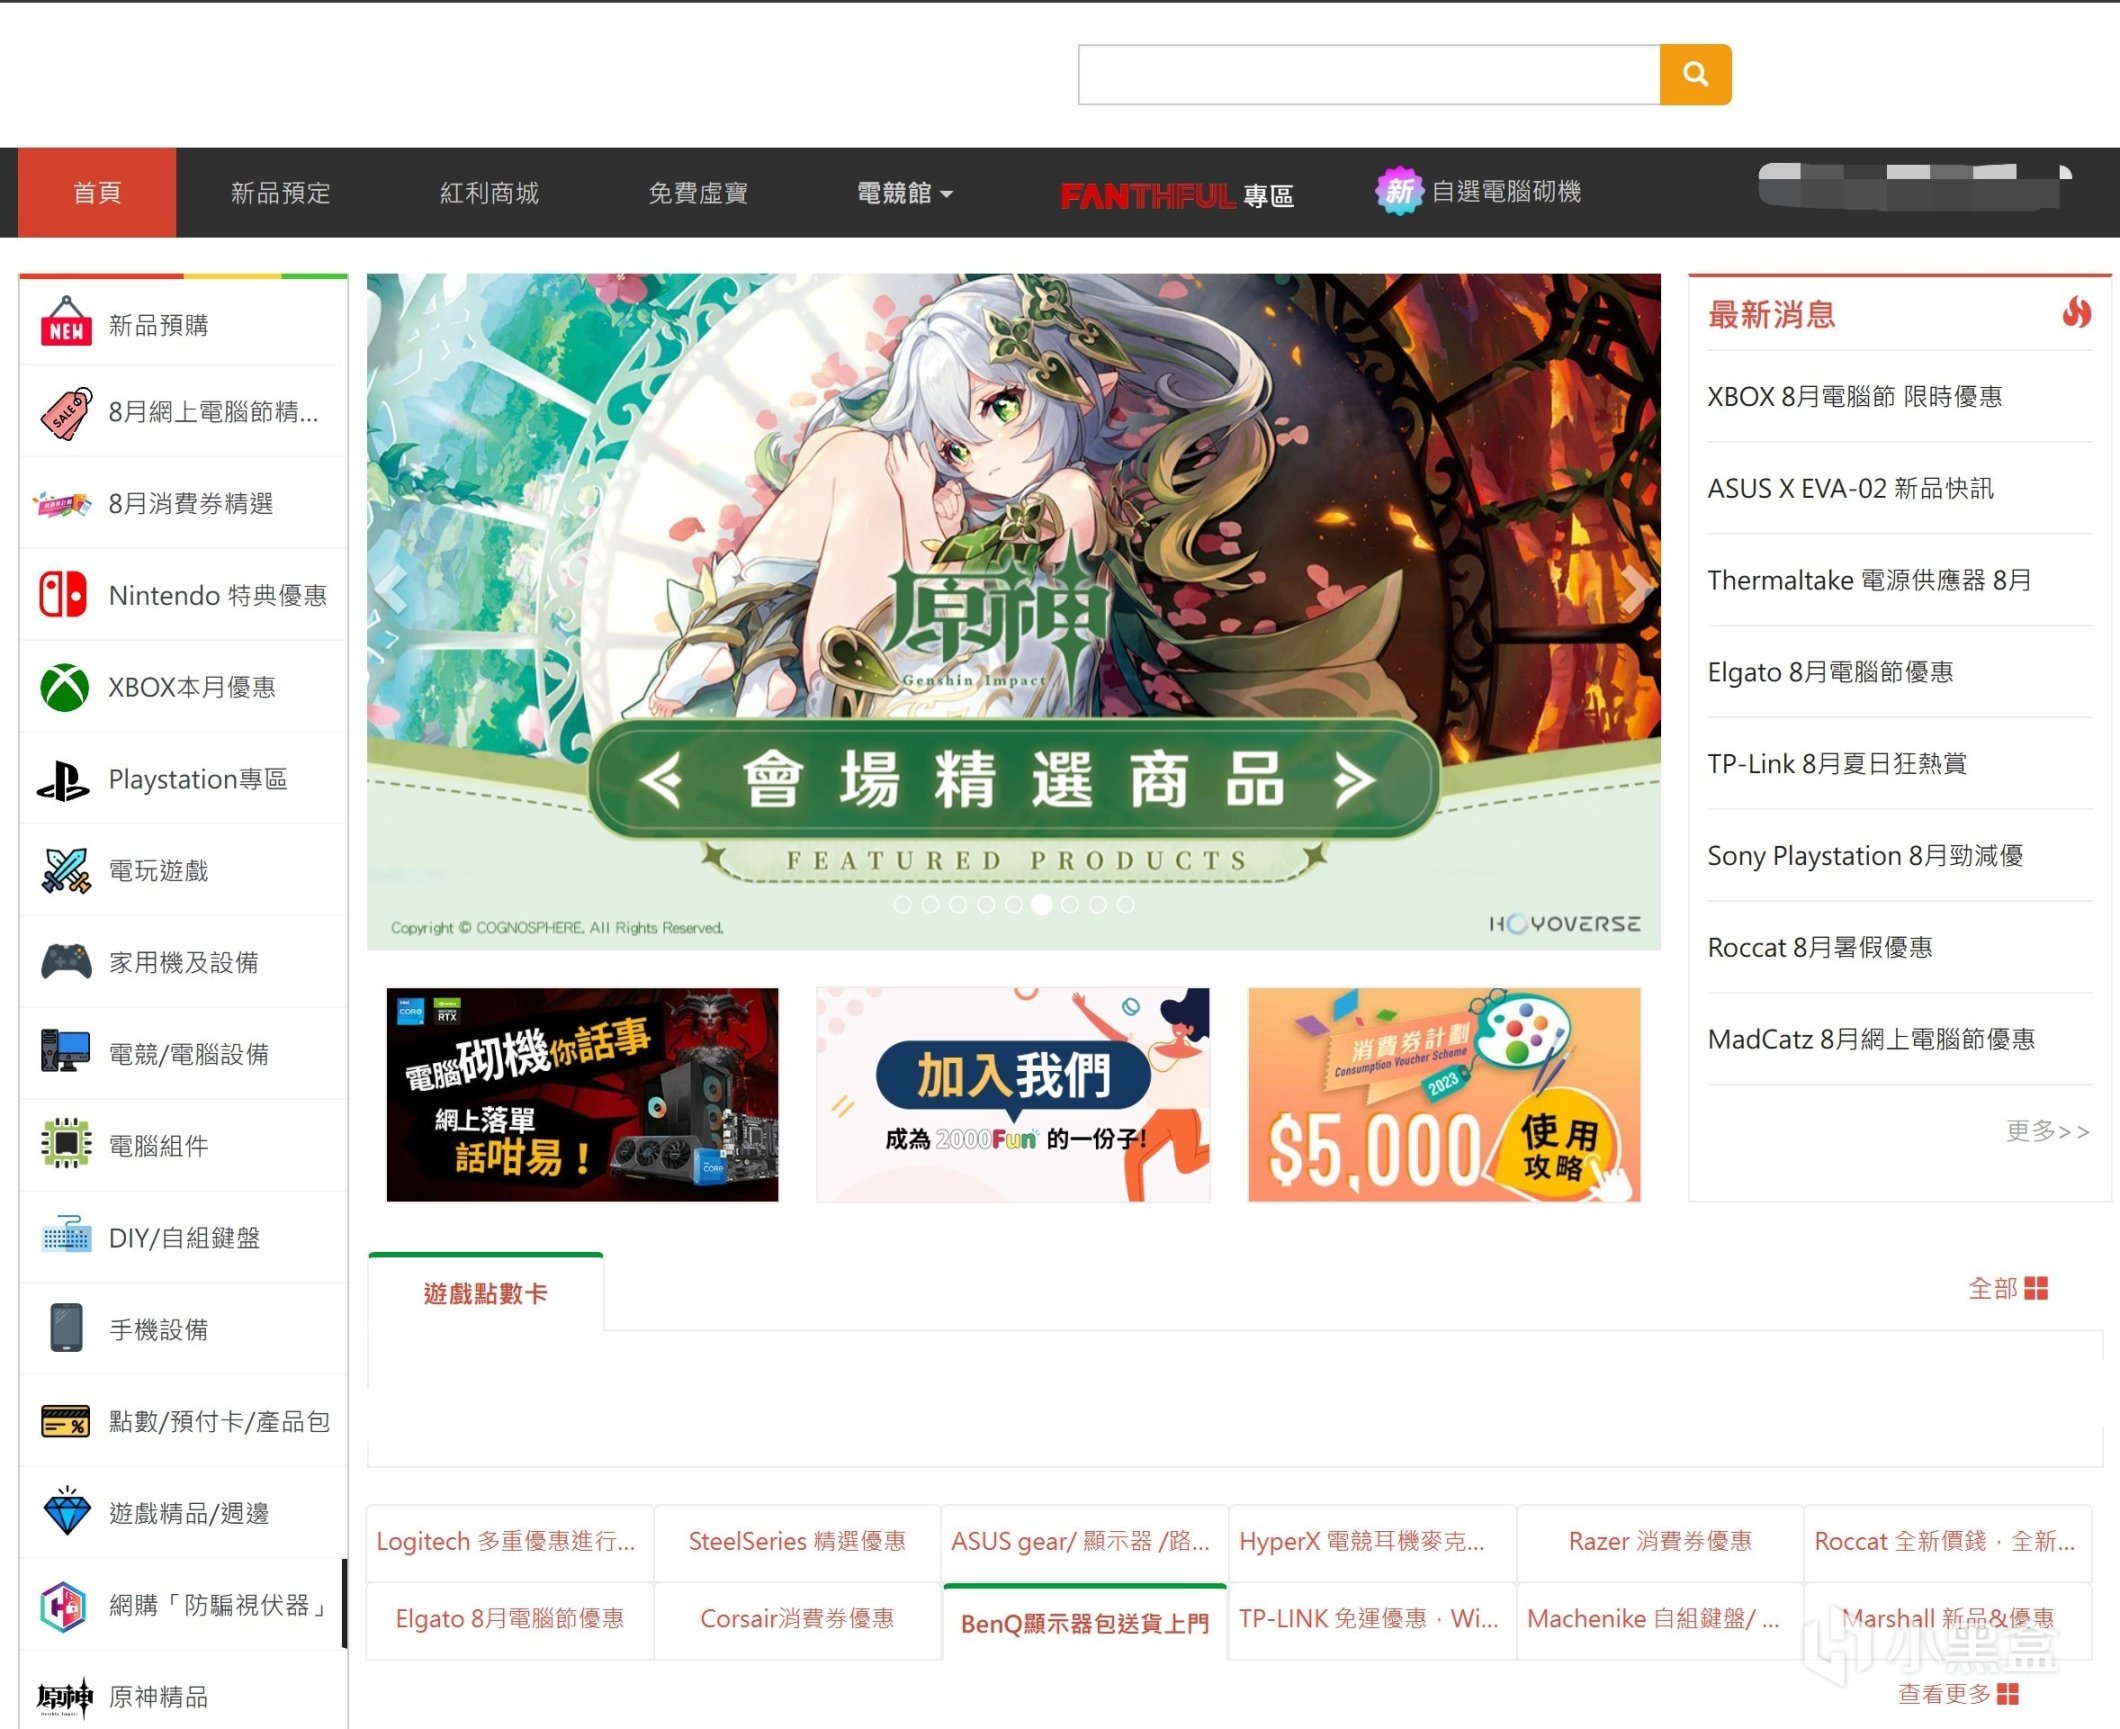The image size is (2120, 1729).
Task: Open the 更多>> latest news link
Action: [2046, 1131]
